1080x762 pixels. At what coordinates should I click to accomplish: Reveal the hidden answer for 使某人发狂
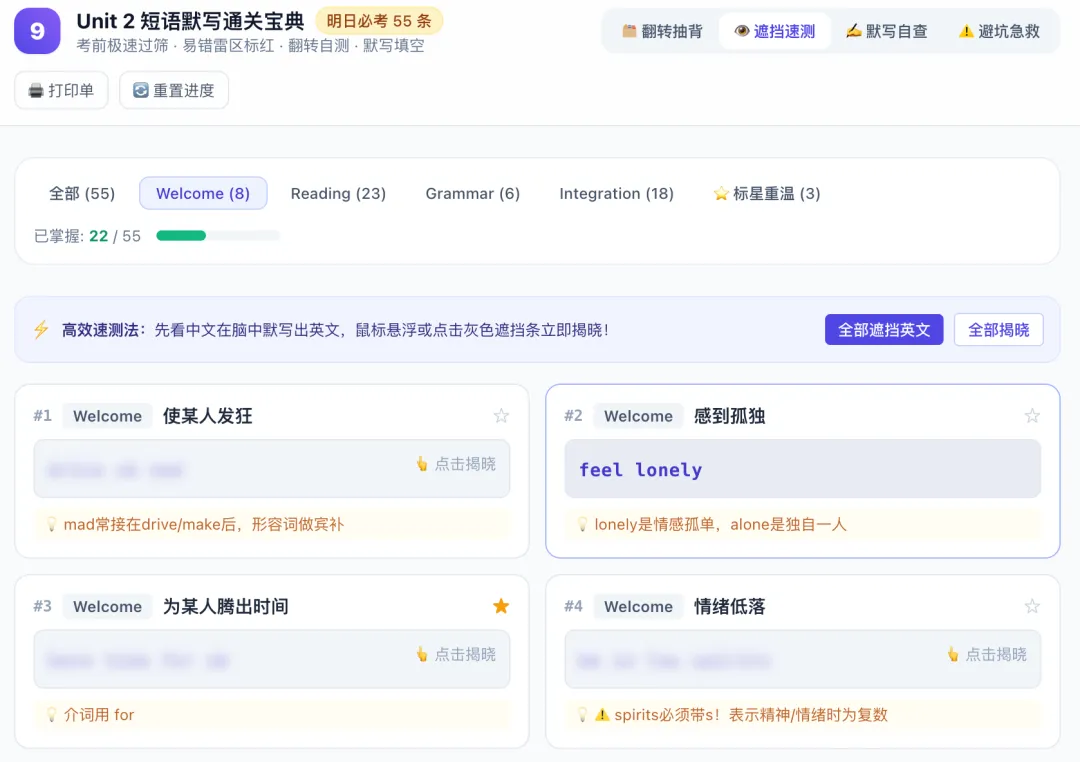click(x=272, y=468)
